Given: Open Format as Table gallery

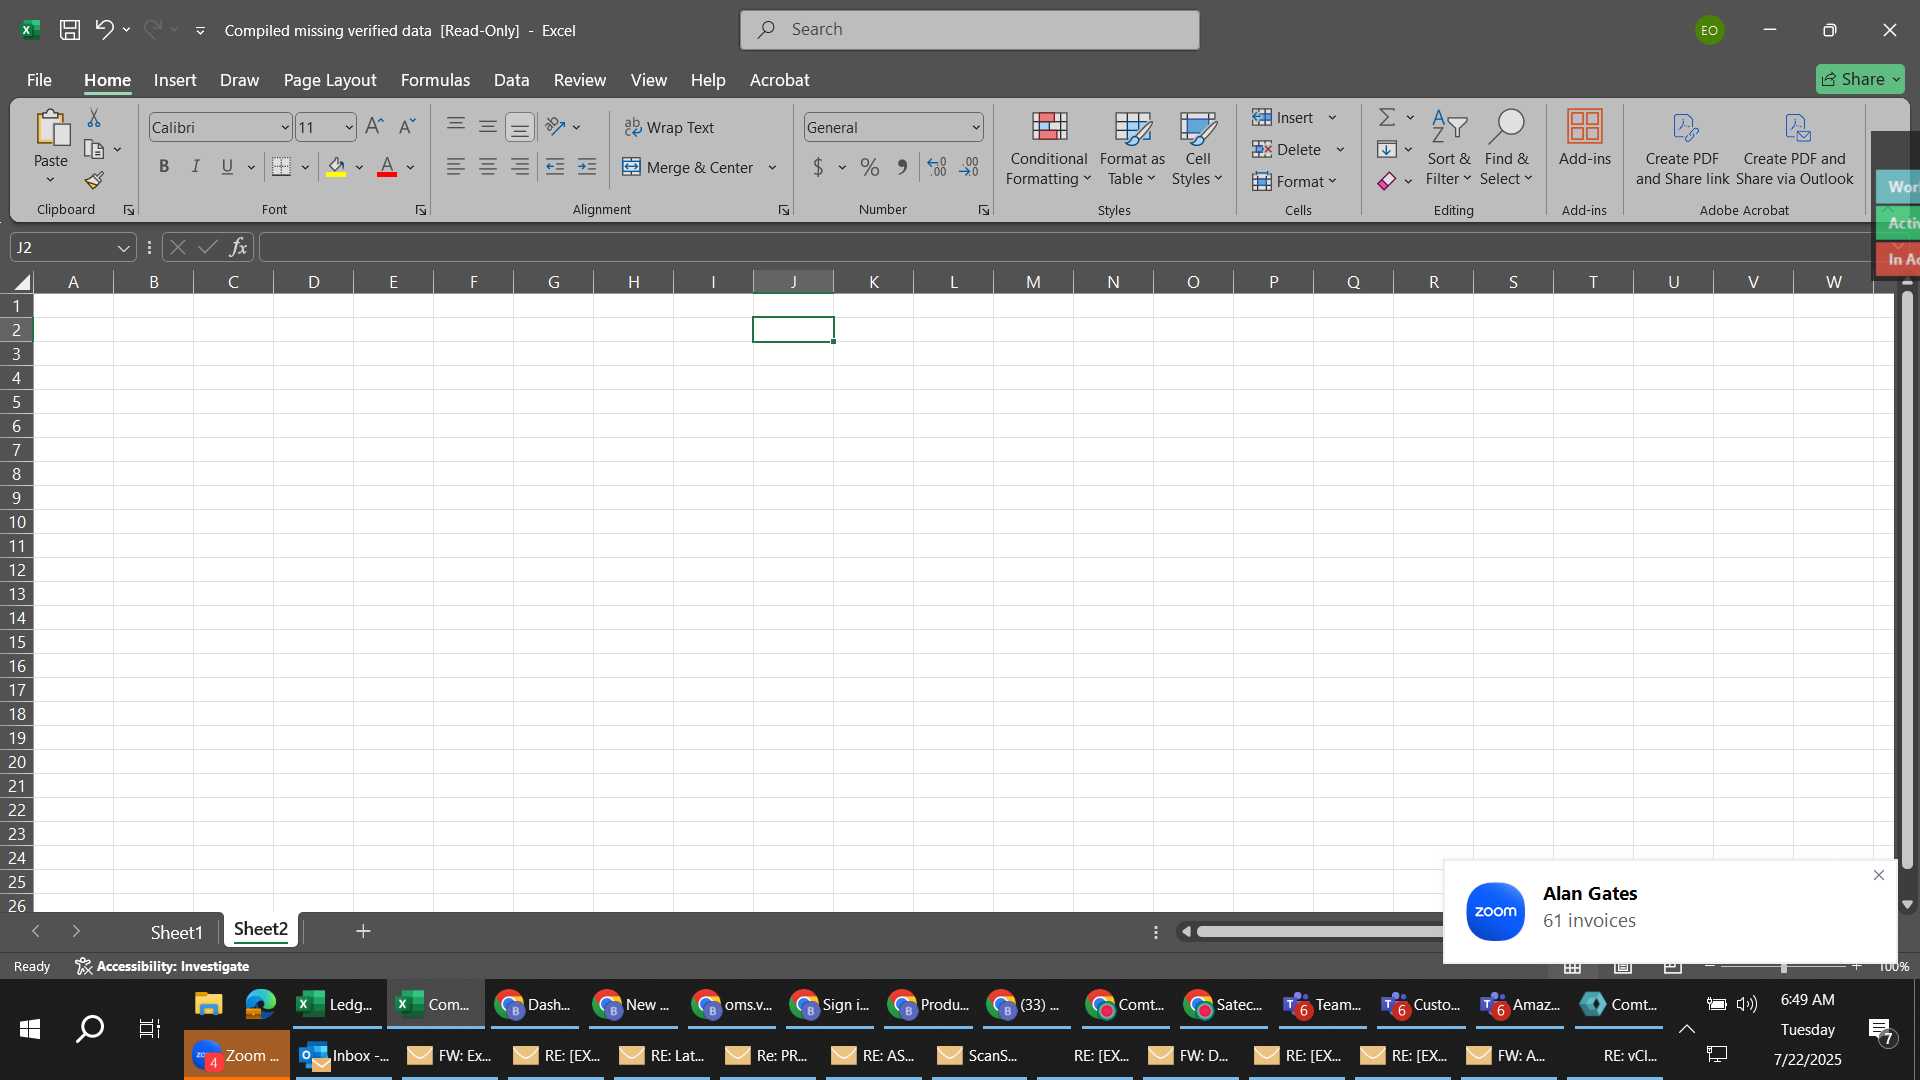Looking at the screenshot, I should tap(1132, 148).
